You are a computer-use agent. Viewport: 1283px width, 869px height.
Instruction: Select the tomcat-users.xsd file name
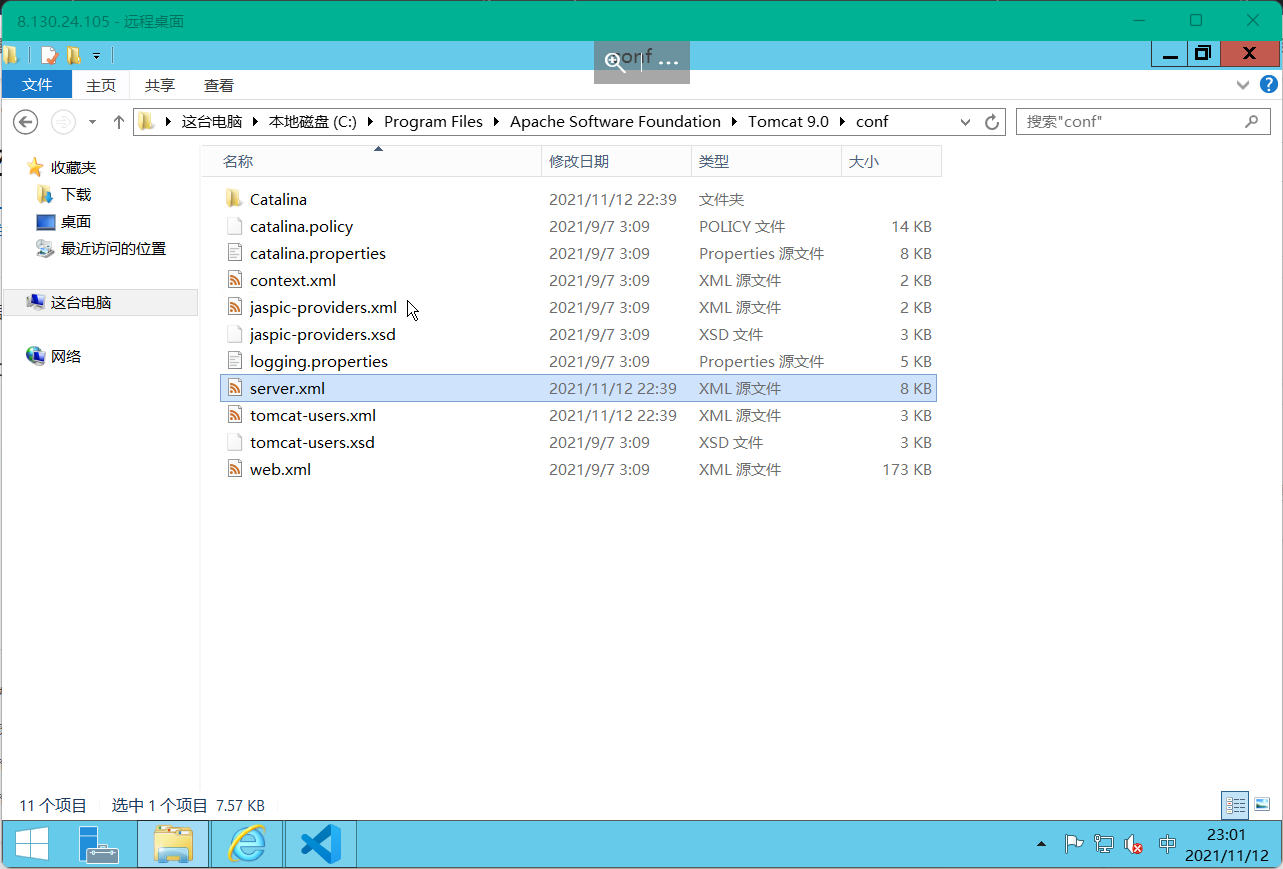click(x=312, y=442)
